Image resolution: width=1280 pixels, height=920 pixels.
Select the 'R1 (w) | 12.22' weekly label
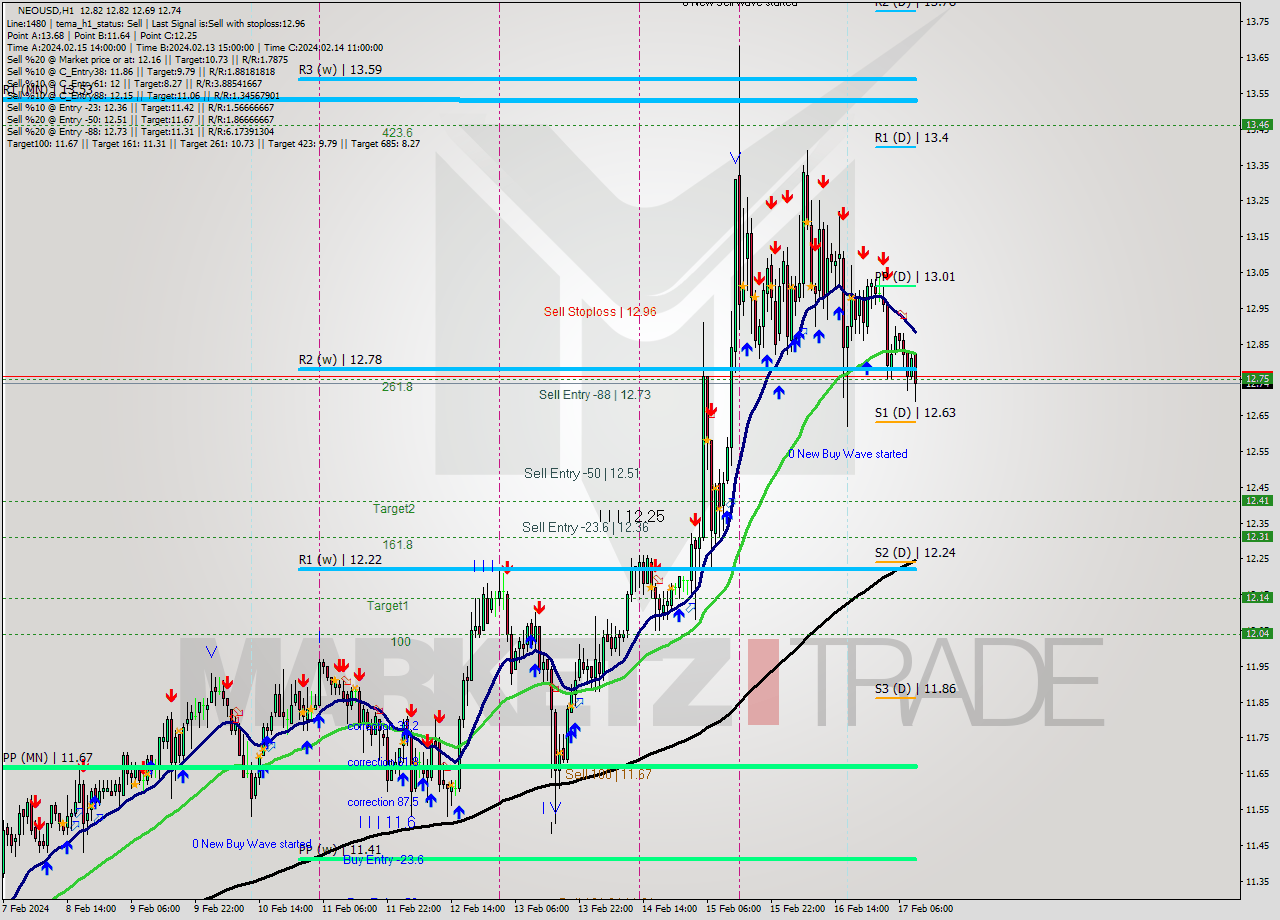[340, 560]
